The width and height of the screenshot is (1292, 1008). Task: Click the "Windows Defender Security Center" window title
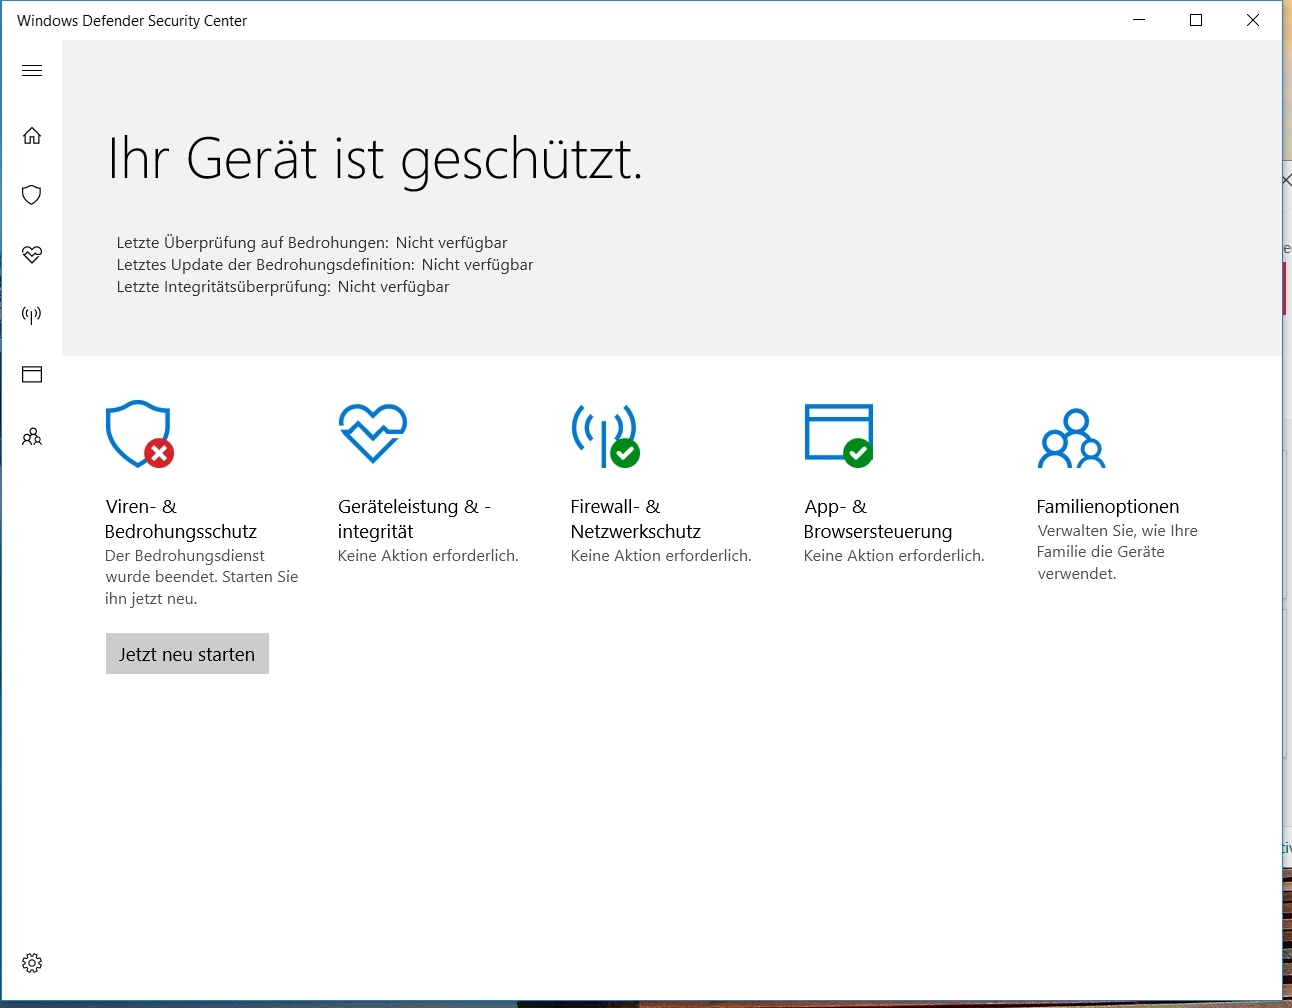132,21
